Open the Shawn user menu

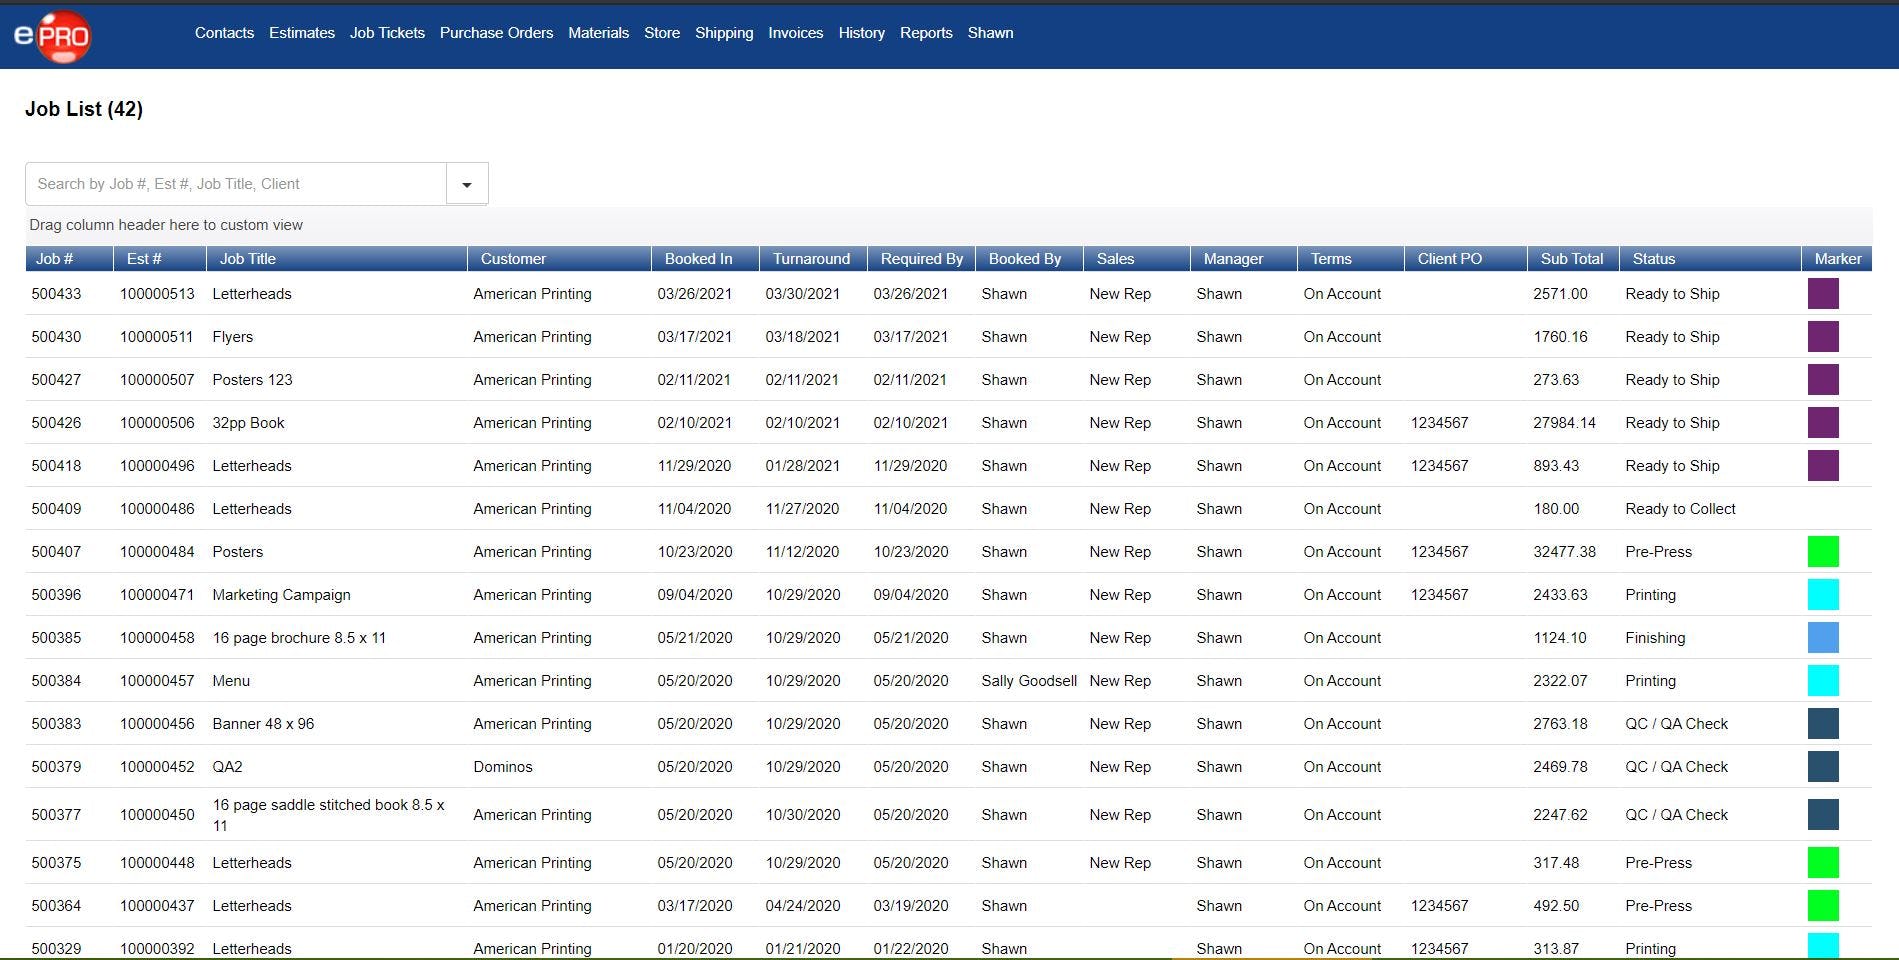pos(990,33)
